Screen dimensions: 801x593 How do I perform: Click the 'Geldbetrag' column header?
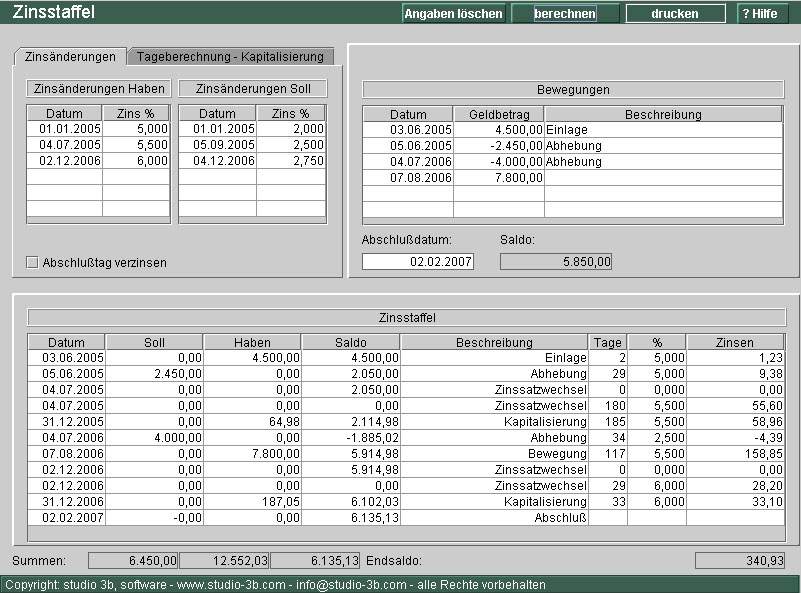pyautogui.click(x=498, y=115)
